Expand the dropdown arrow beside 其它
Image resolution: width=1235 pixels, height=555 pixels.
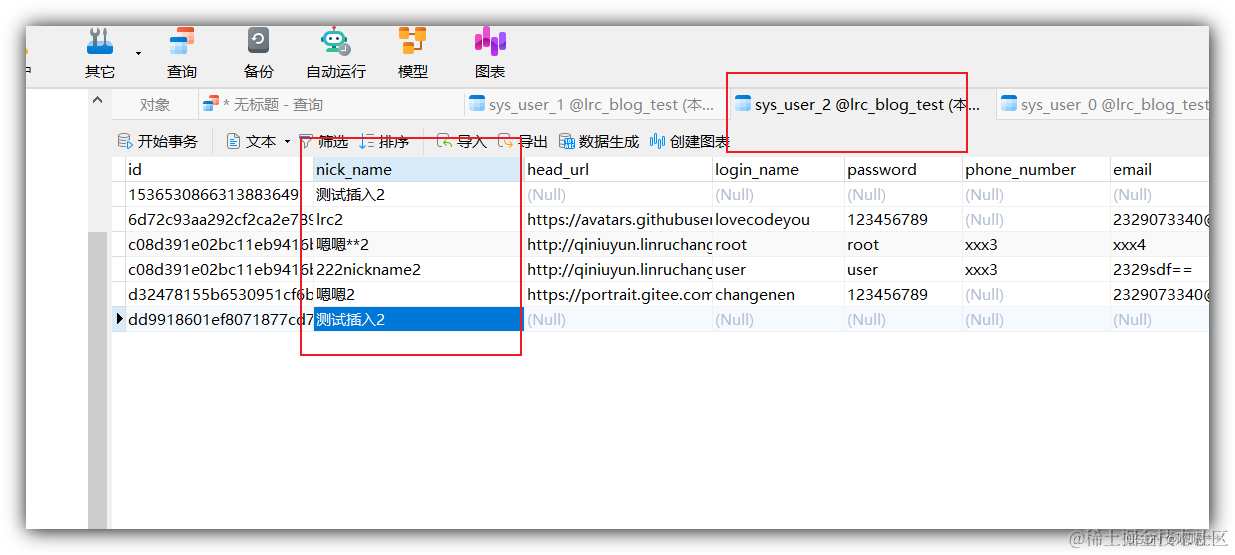point(139,53)
